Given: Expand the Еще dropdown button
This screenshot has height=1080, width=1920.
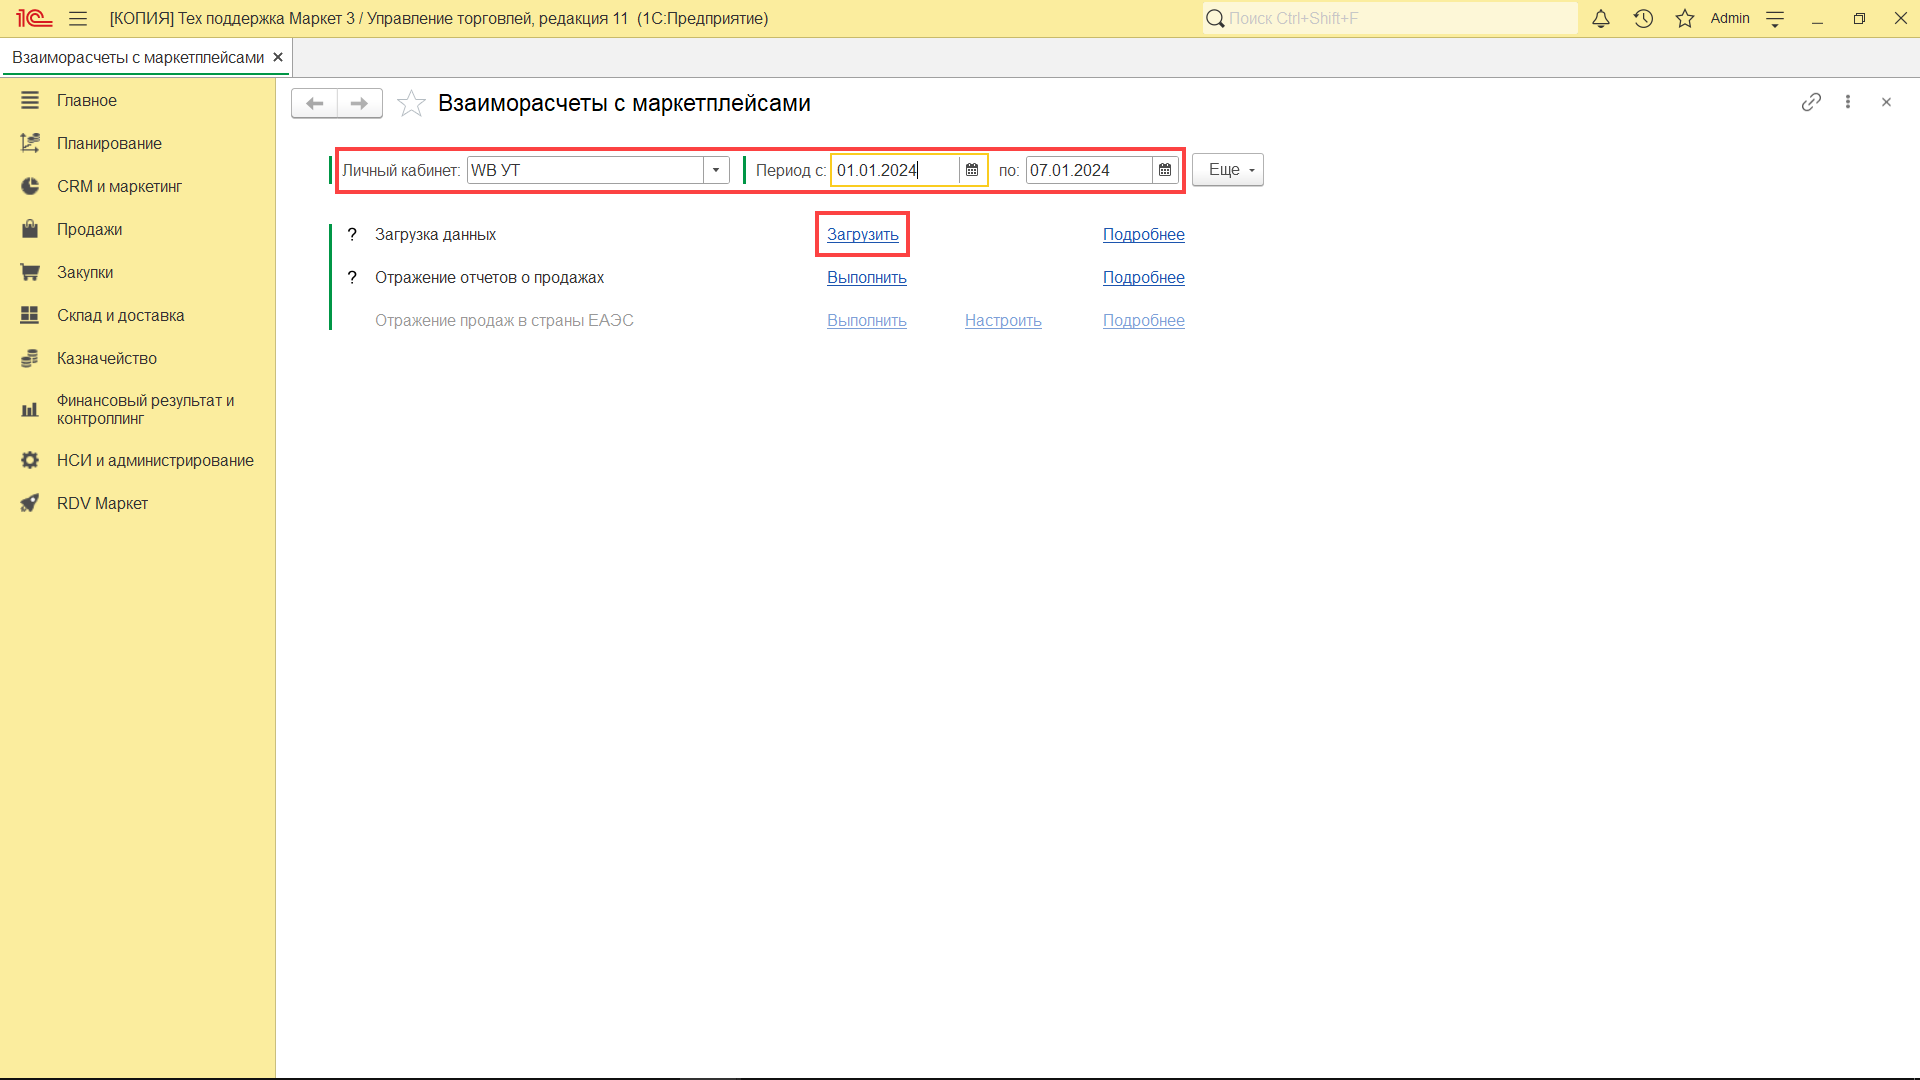Looking at the screenshot, I should tap(1228, 170).
